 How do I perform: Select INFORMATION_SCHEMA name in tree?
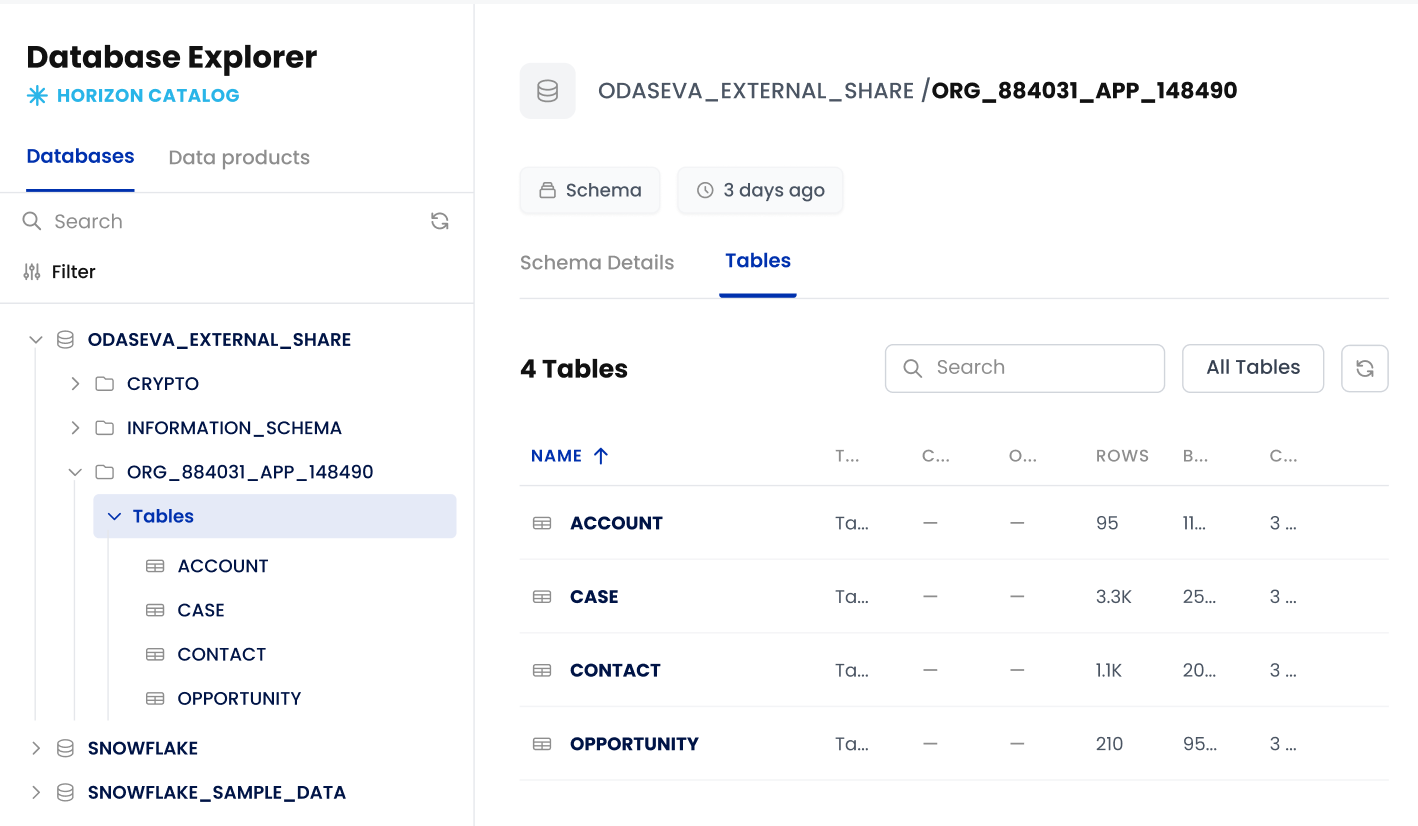point(234,428)
